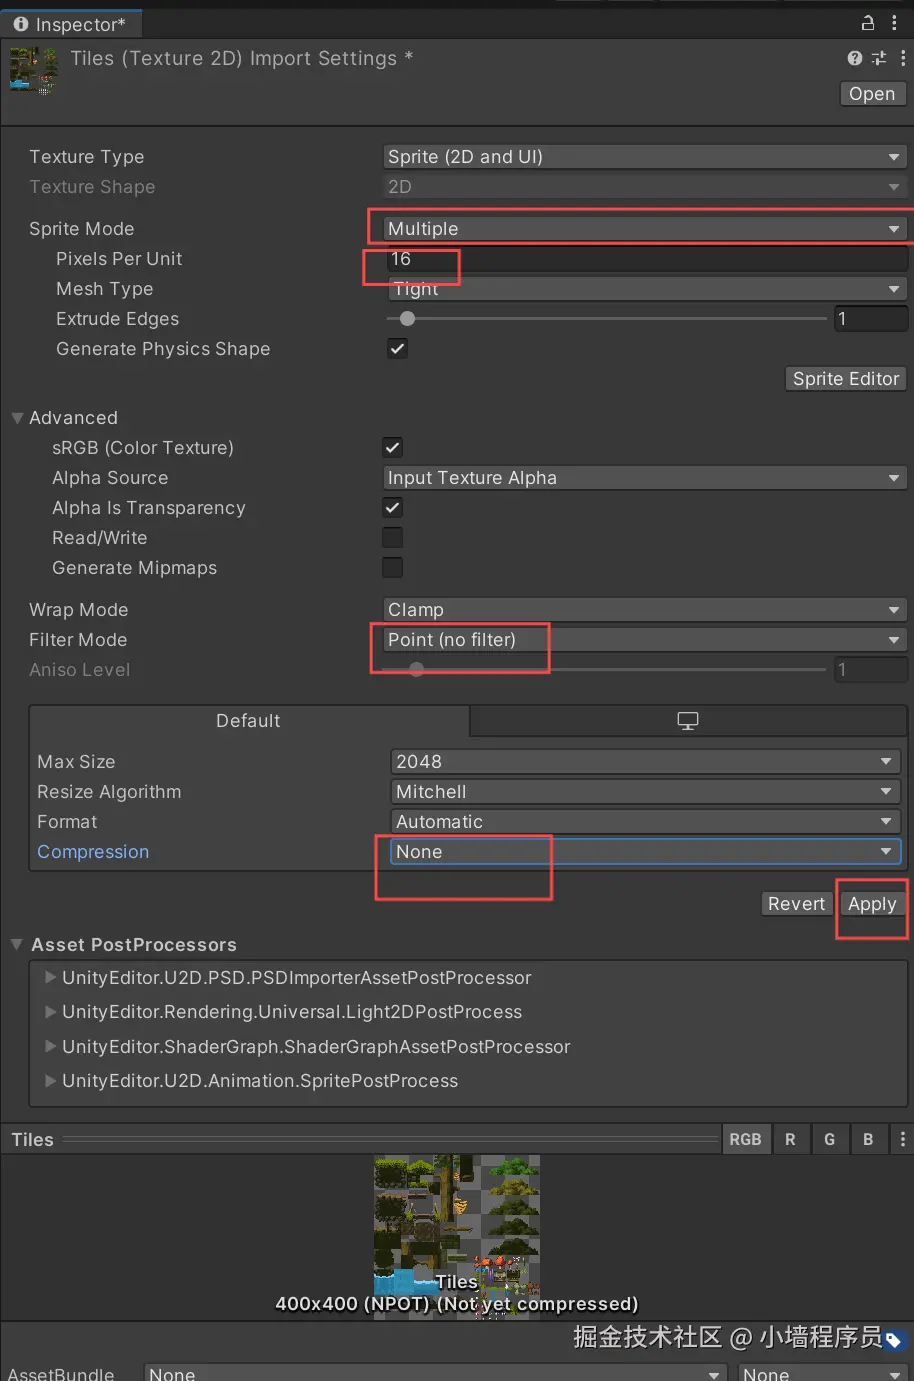Show R channel in preview
This screenshot has height=1381, width=914.
click(x=790, y=1139)
